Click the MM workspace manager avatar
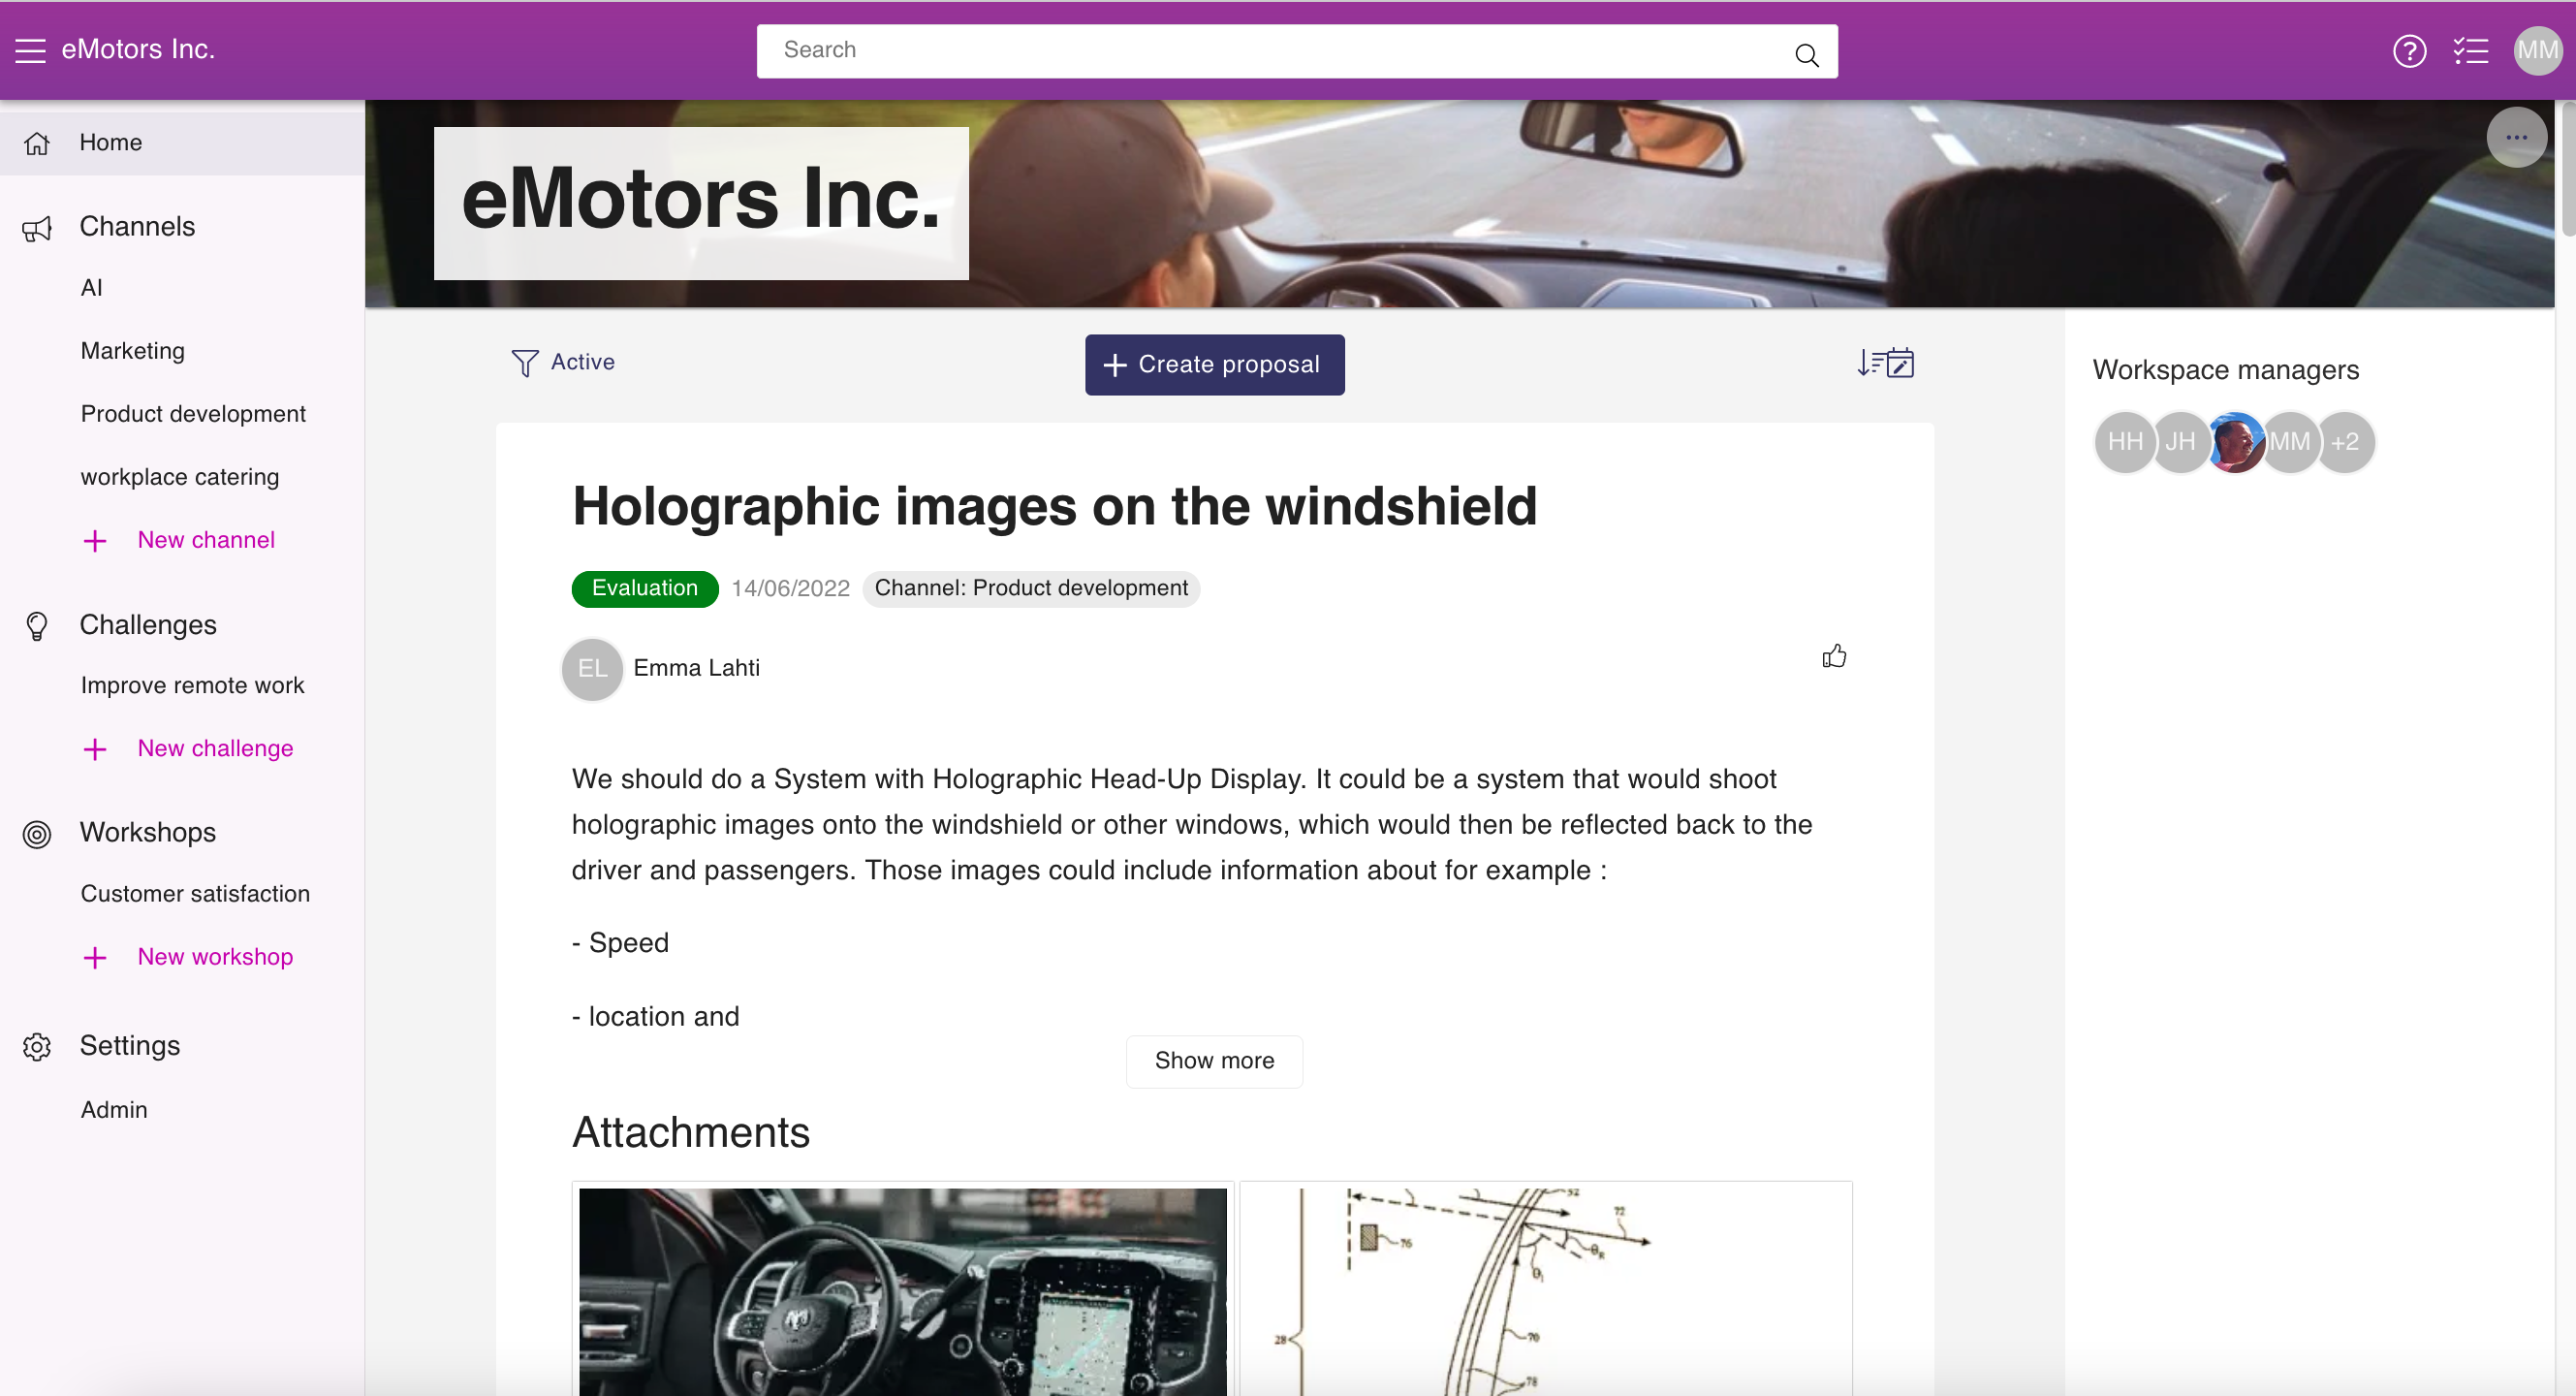 2290,442
